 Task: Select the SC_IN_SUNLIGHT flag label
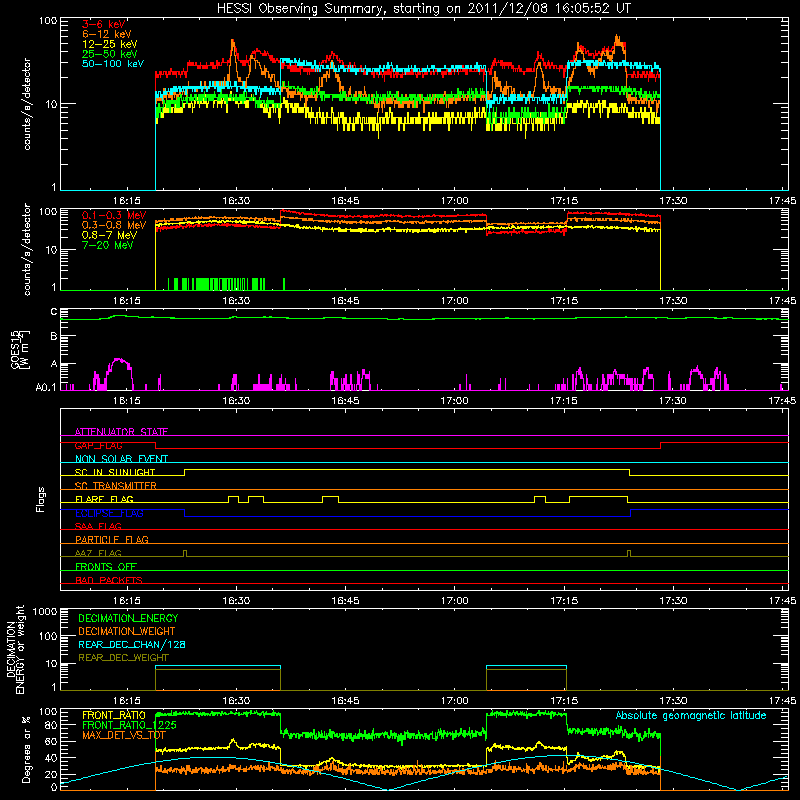coord(115,472)
